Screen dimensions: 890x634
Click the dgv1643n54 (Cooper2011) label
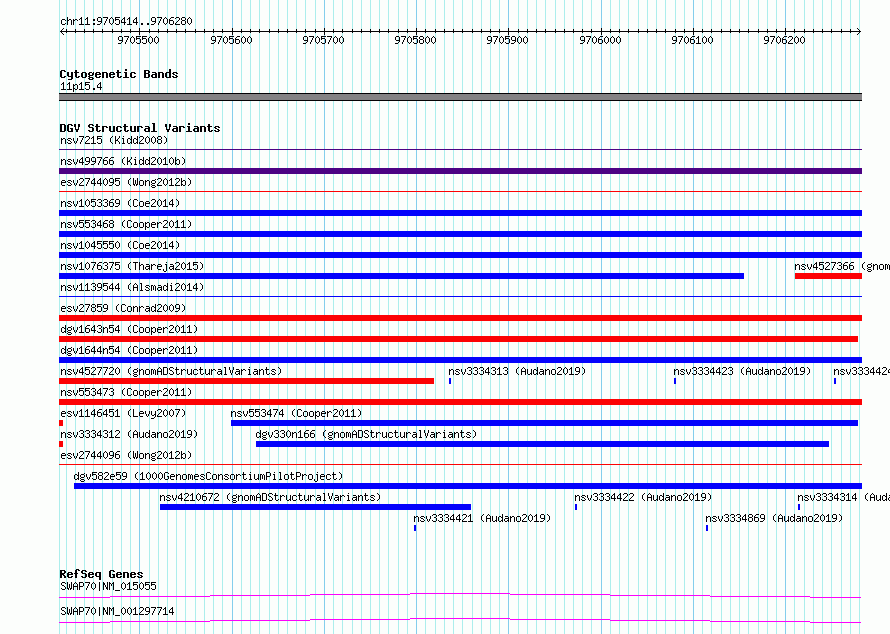click(129, 329)
